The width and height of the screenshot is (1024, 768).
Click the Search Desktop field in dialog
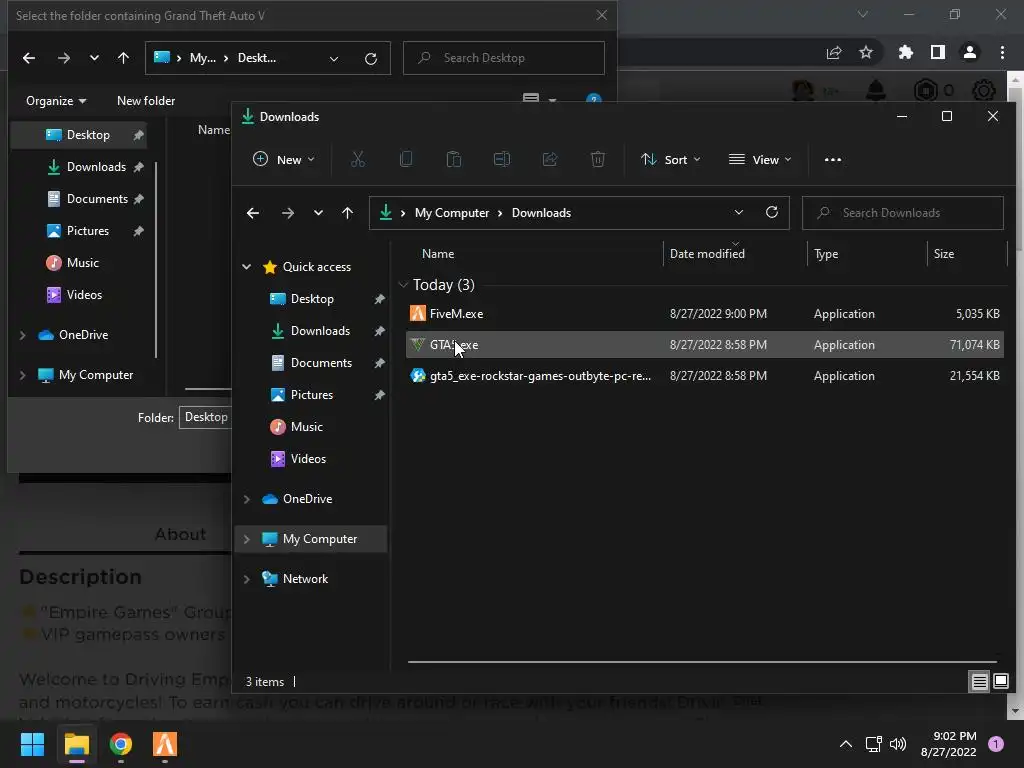tap(504, 58)
